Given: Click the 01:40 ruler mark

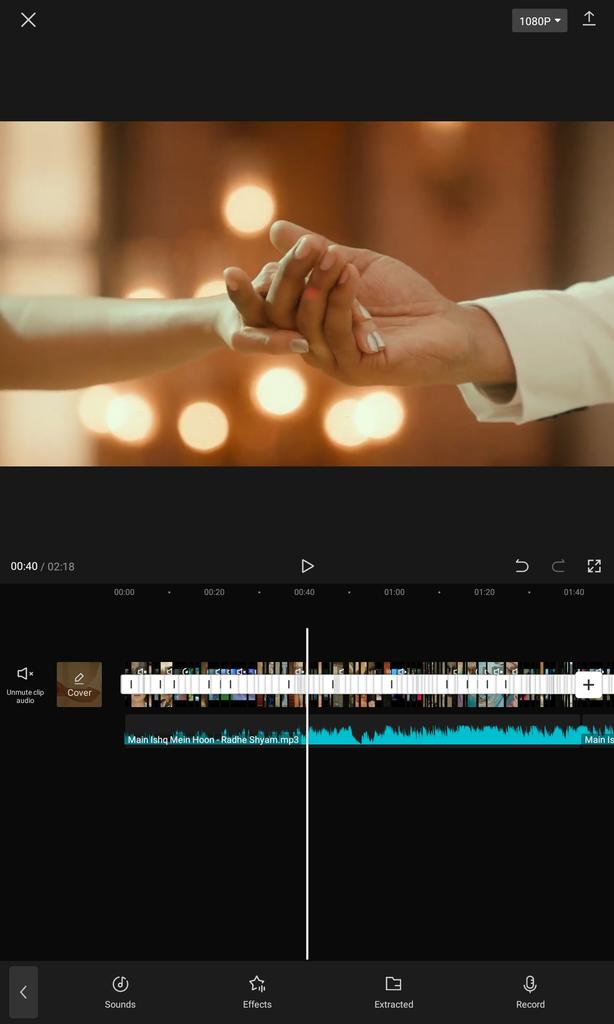Looking at the screenshot, I should point(574,592).
